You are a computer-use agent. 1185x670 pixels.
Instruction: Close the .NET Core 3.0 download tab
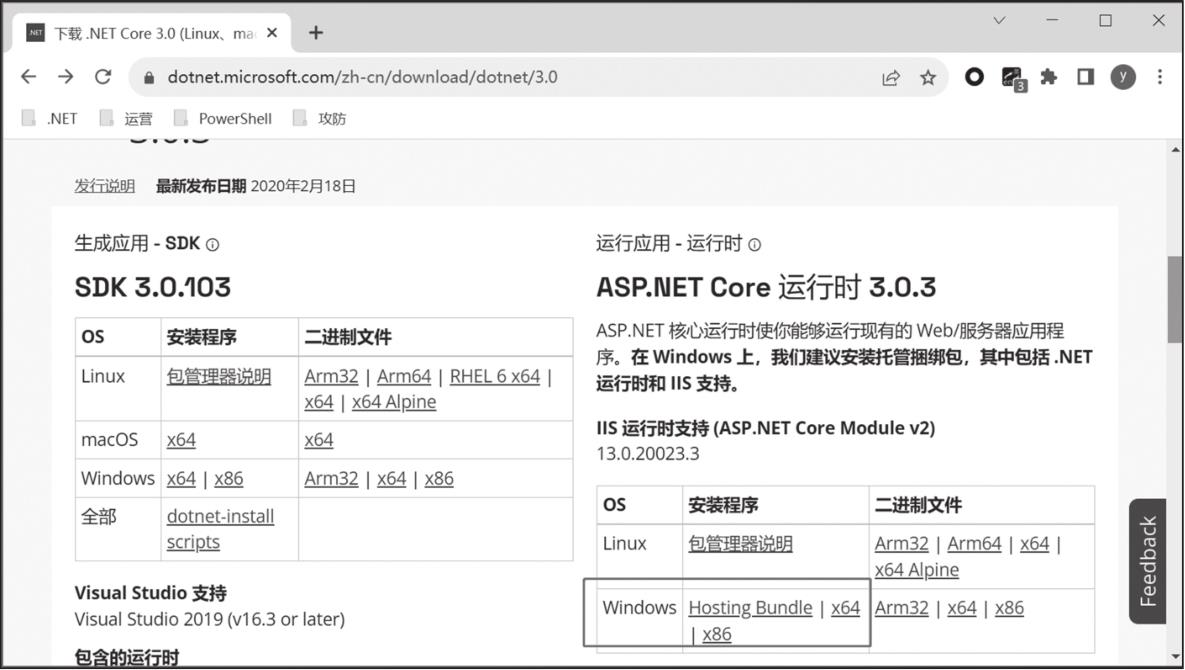272,33
